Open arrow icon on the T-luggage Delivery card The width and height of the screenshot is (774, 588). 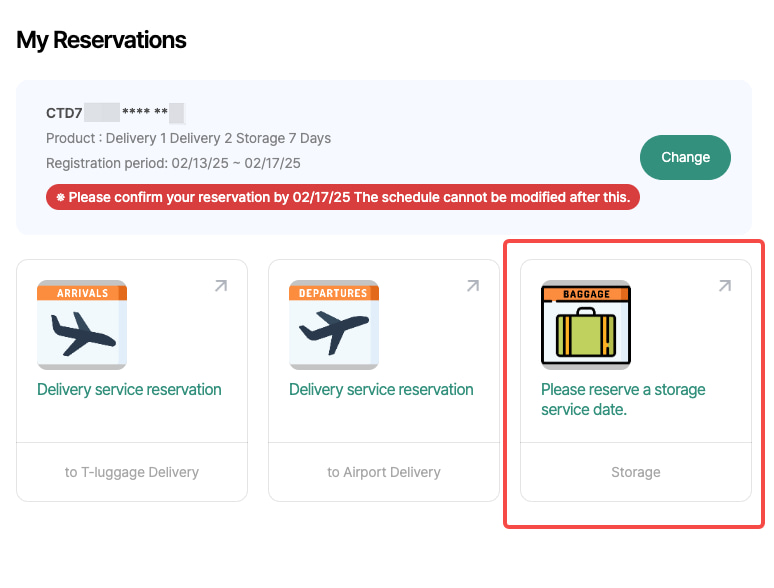coord(221,287)
